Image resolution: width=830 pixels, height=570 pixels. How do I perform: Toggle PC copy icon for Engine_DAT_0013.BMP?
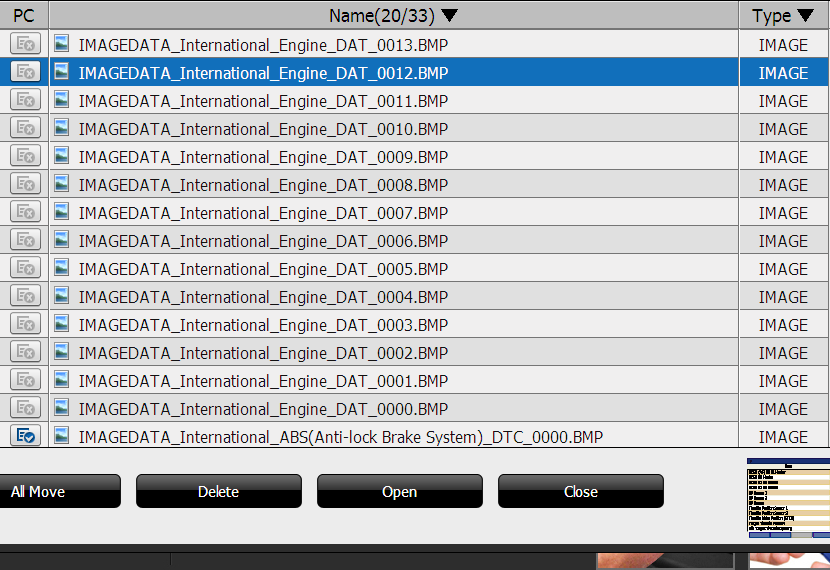tap(25, 44)
